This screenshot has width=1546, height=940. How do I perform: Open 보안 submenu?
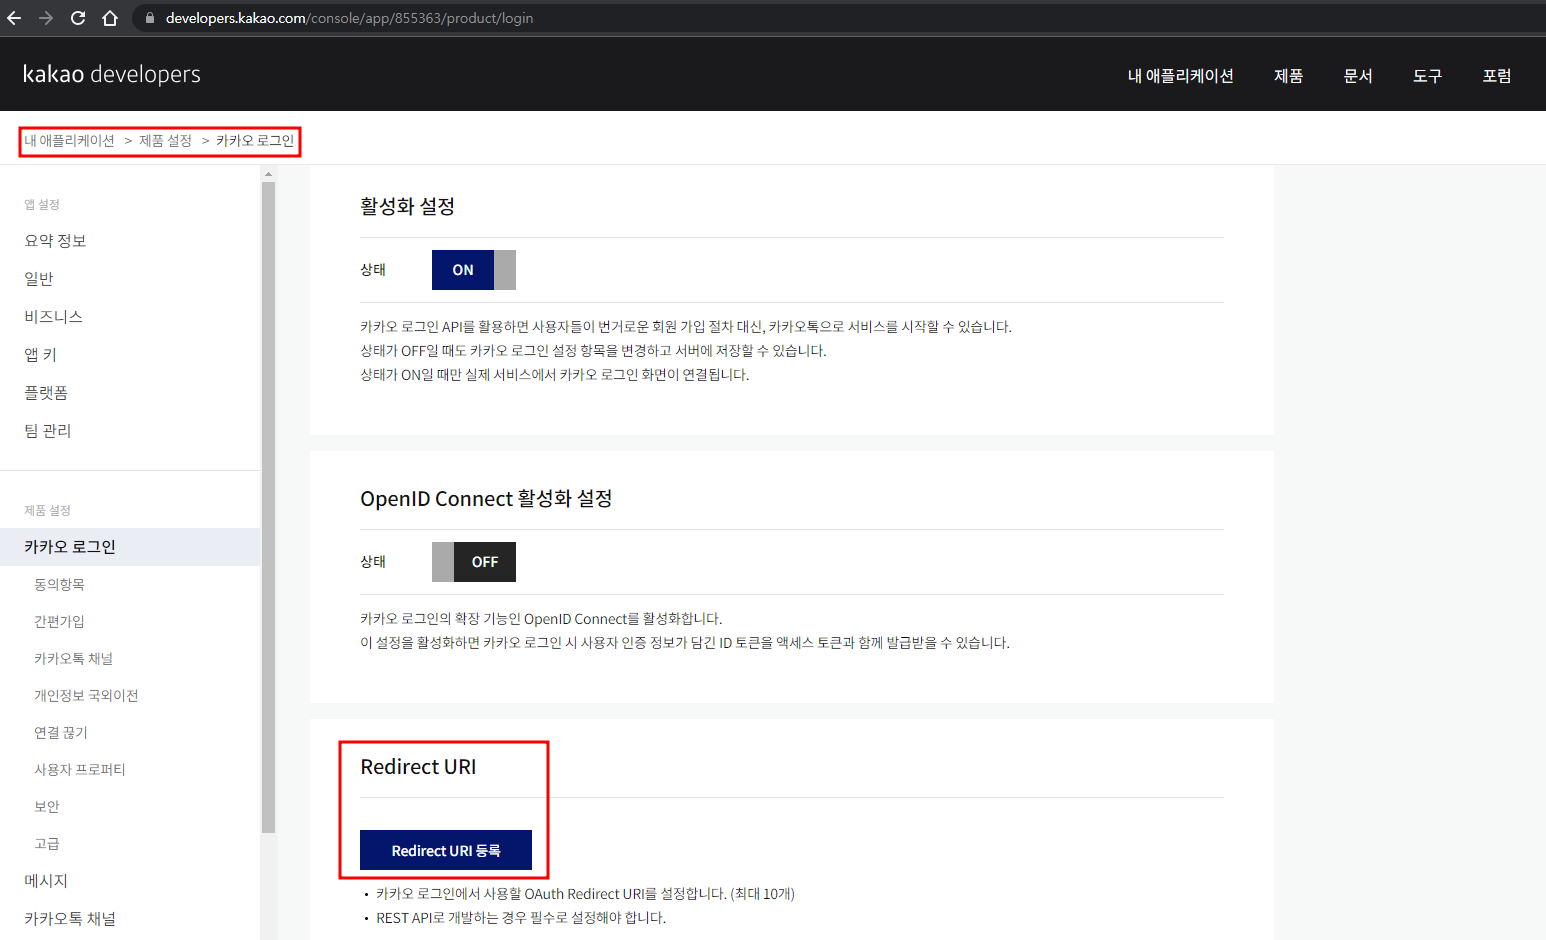point(47,807)
